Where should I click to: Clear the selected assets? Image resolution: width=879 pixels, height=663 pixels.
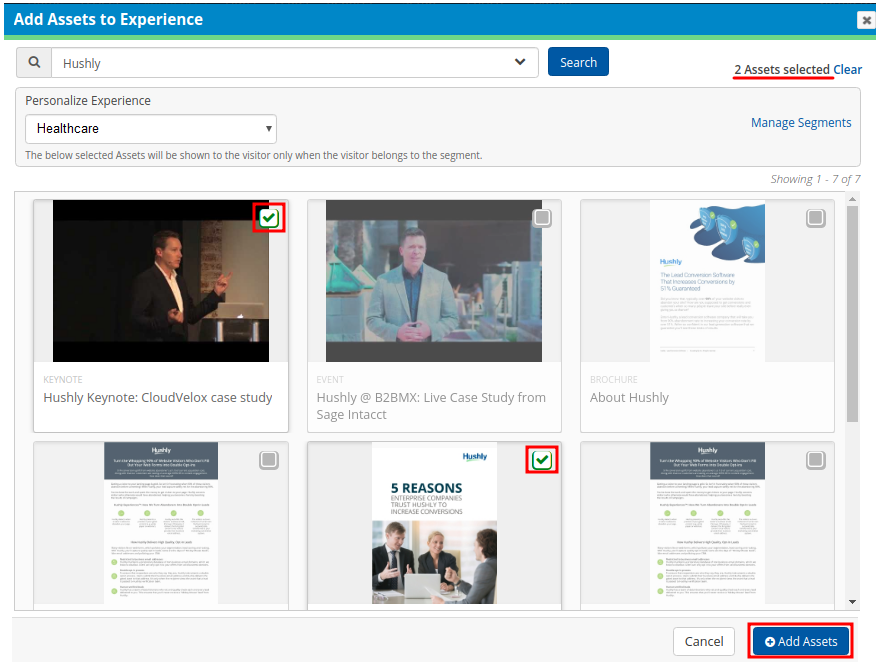(x=847, y=69)
